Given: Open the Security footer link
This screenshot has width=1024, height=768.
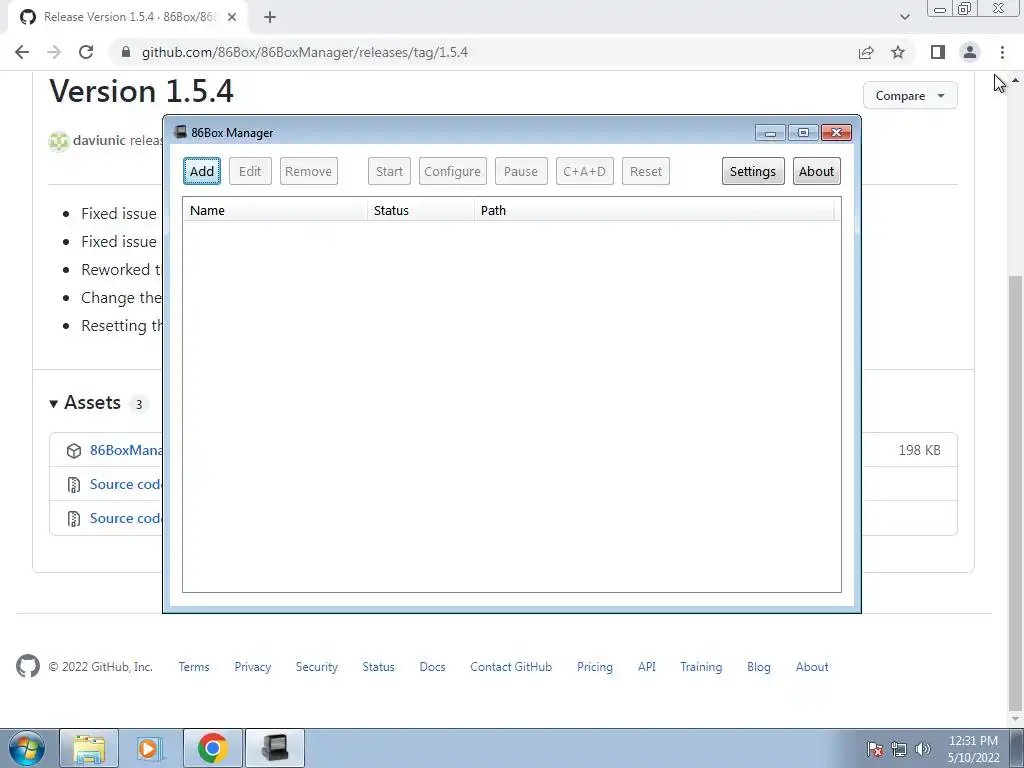Looking at the screenshot, I should tap(317, 667).
